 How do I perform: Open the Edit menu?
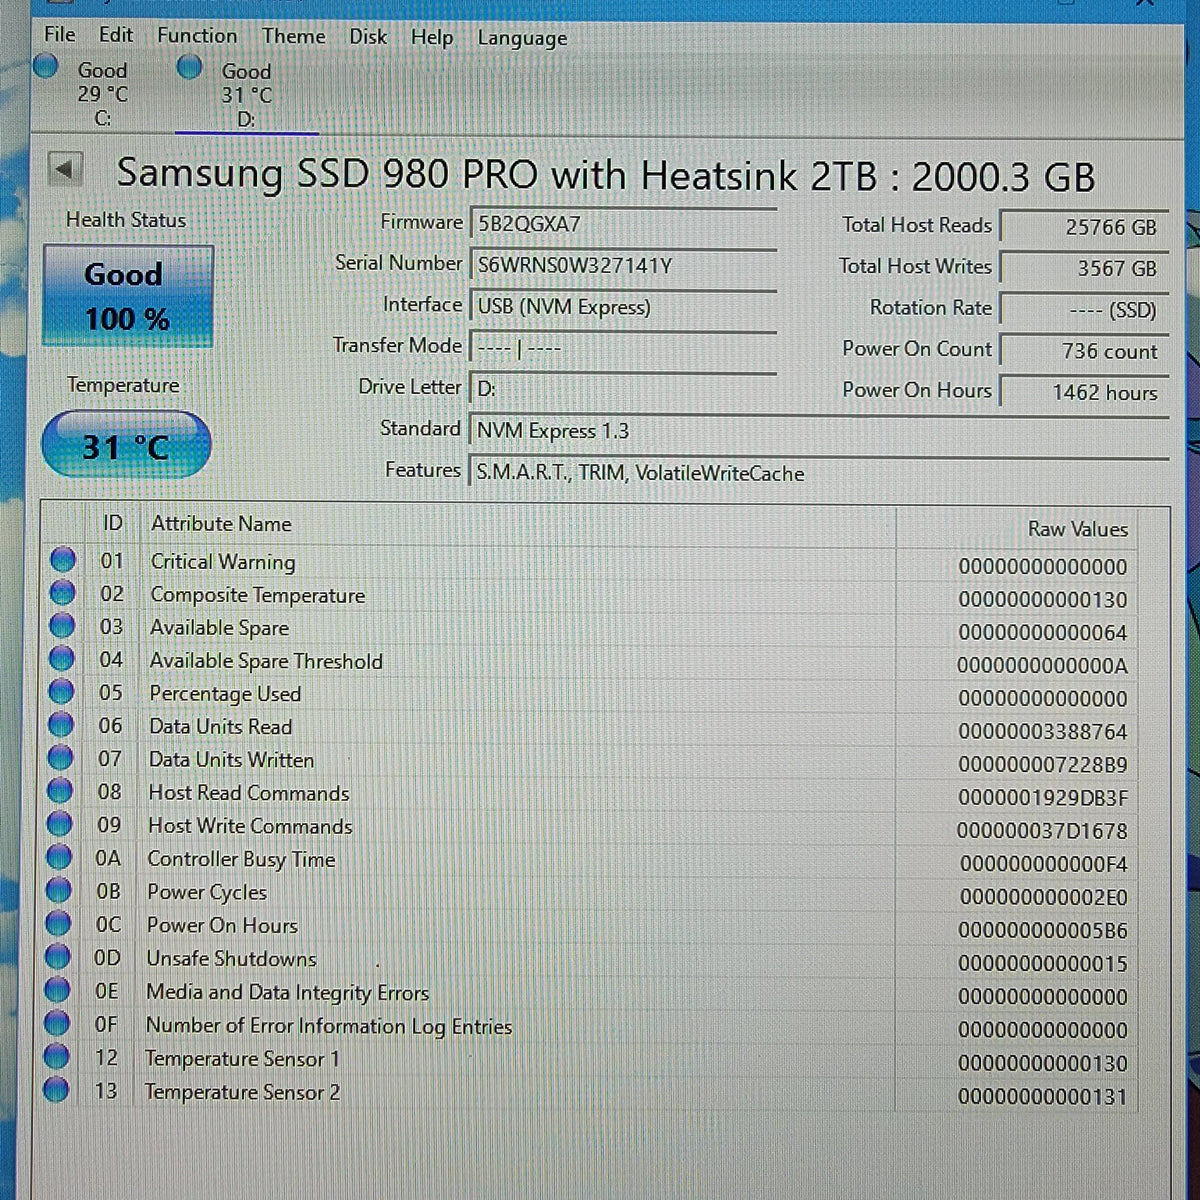[116, 35]
